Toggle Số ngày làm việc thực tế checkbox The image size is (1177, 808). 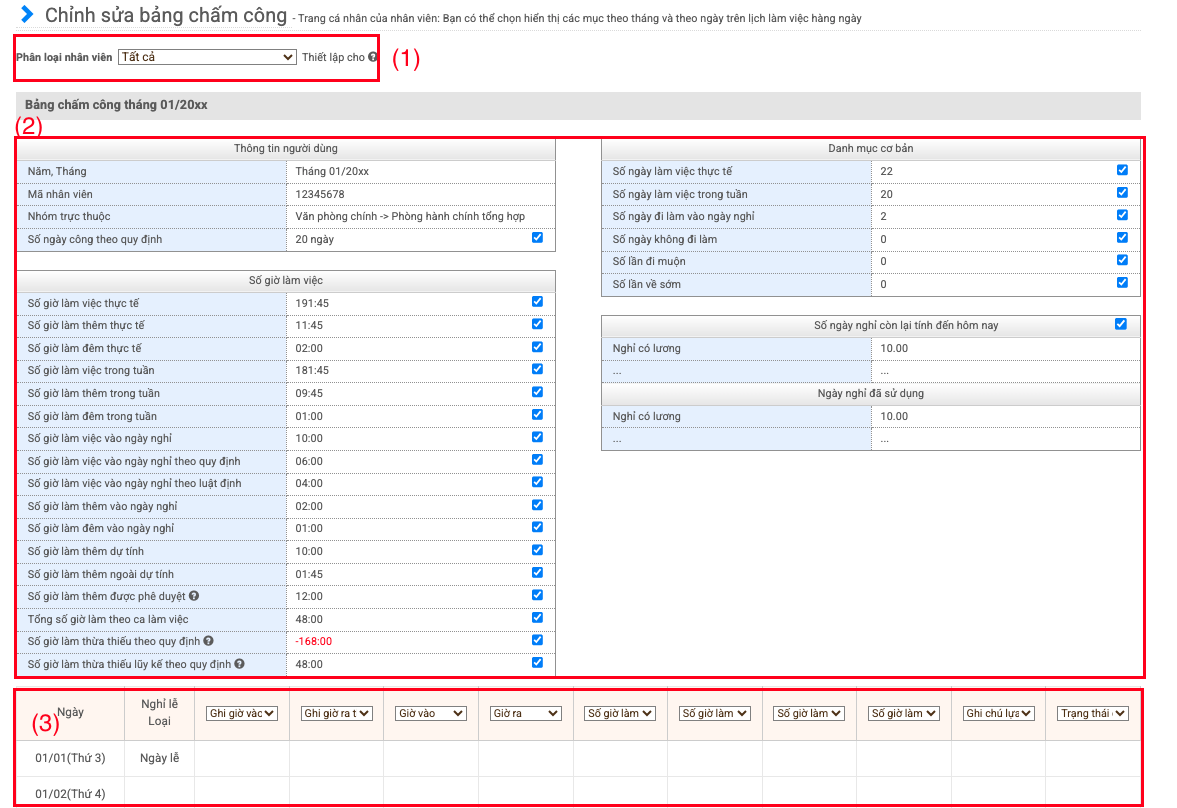pyautogui.click(x=1122, y=170)
